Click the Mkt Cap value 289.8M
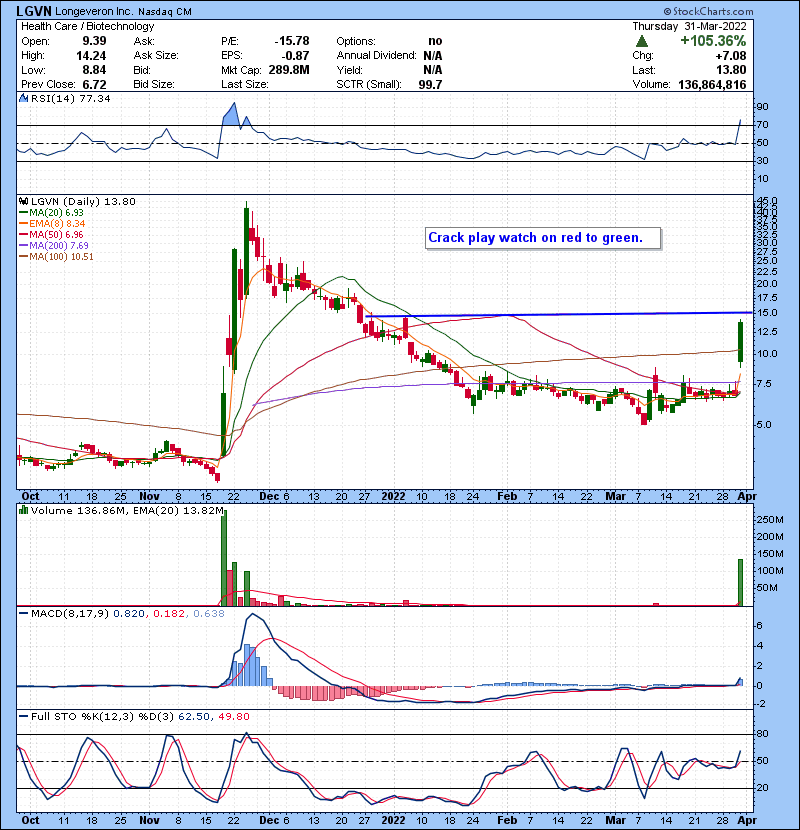 tap(289, 70)
